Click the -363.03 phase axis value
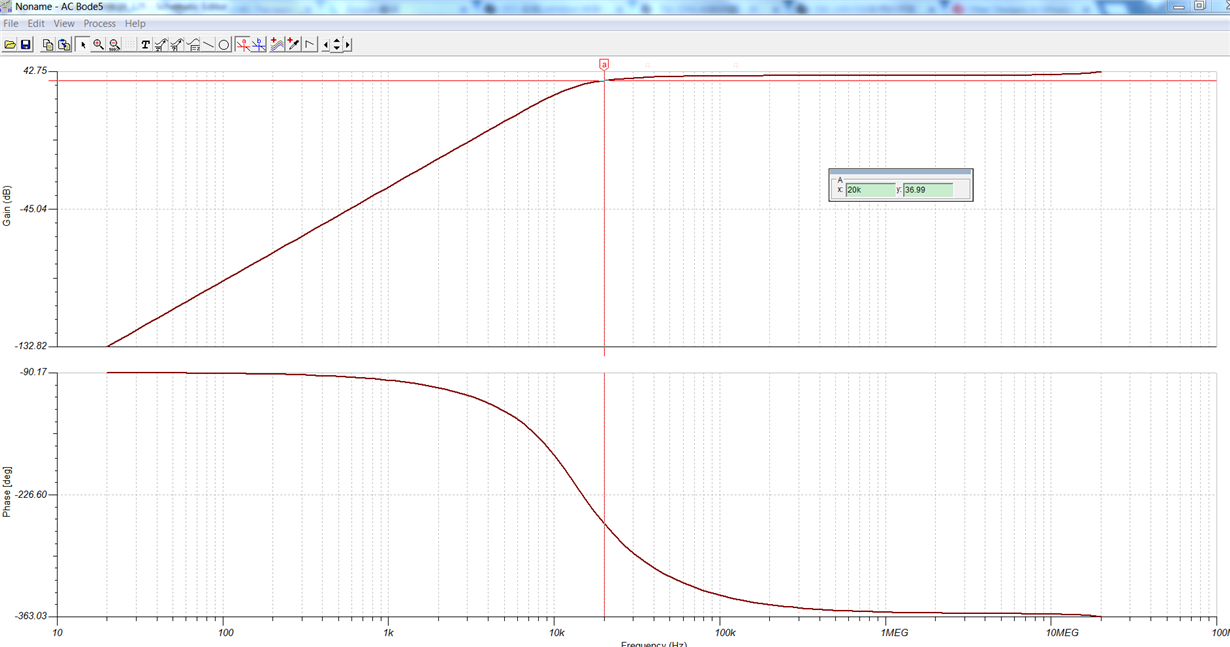1230x647 pixels. [32, 616]
